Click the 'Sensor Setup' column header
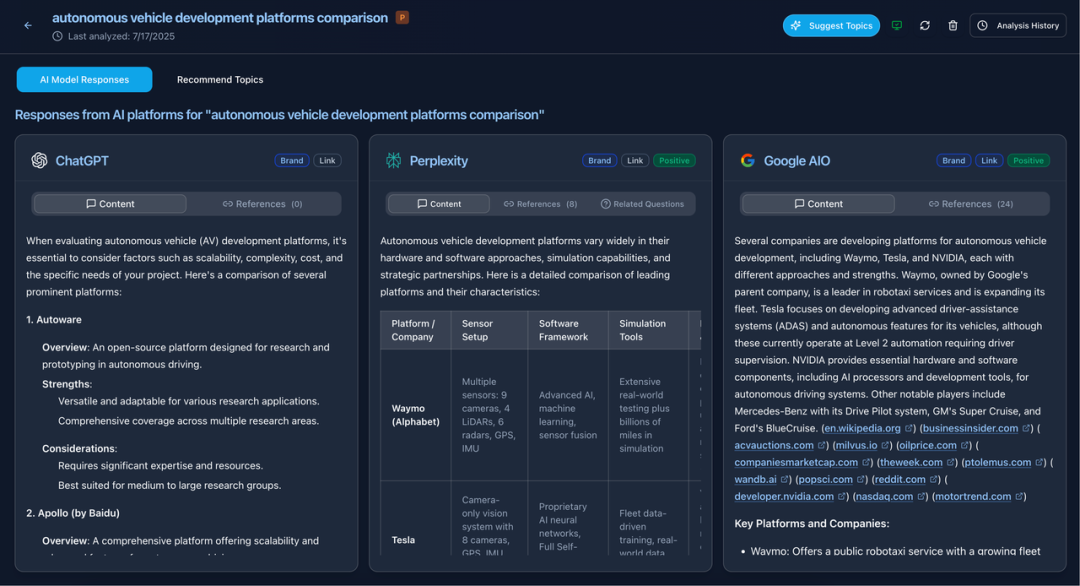Image resolution: width=1080 pixels, height=586 pixels. pyautogui.click(x=489, y=331)
